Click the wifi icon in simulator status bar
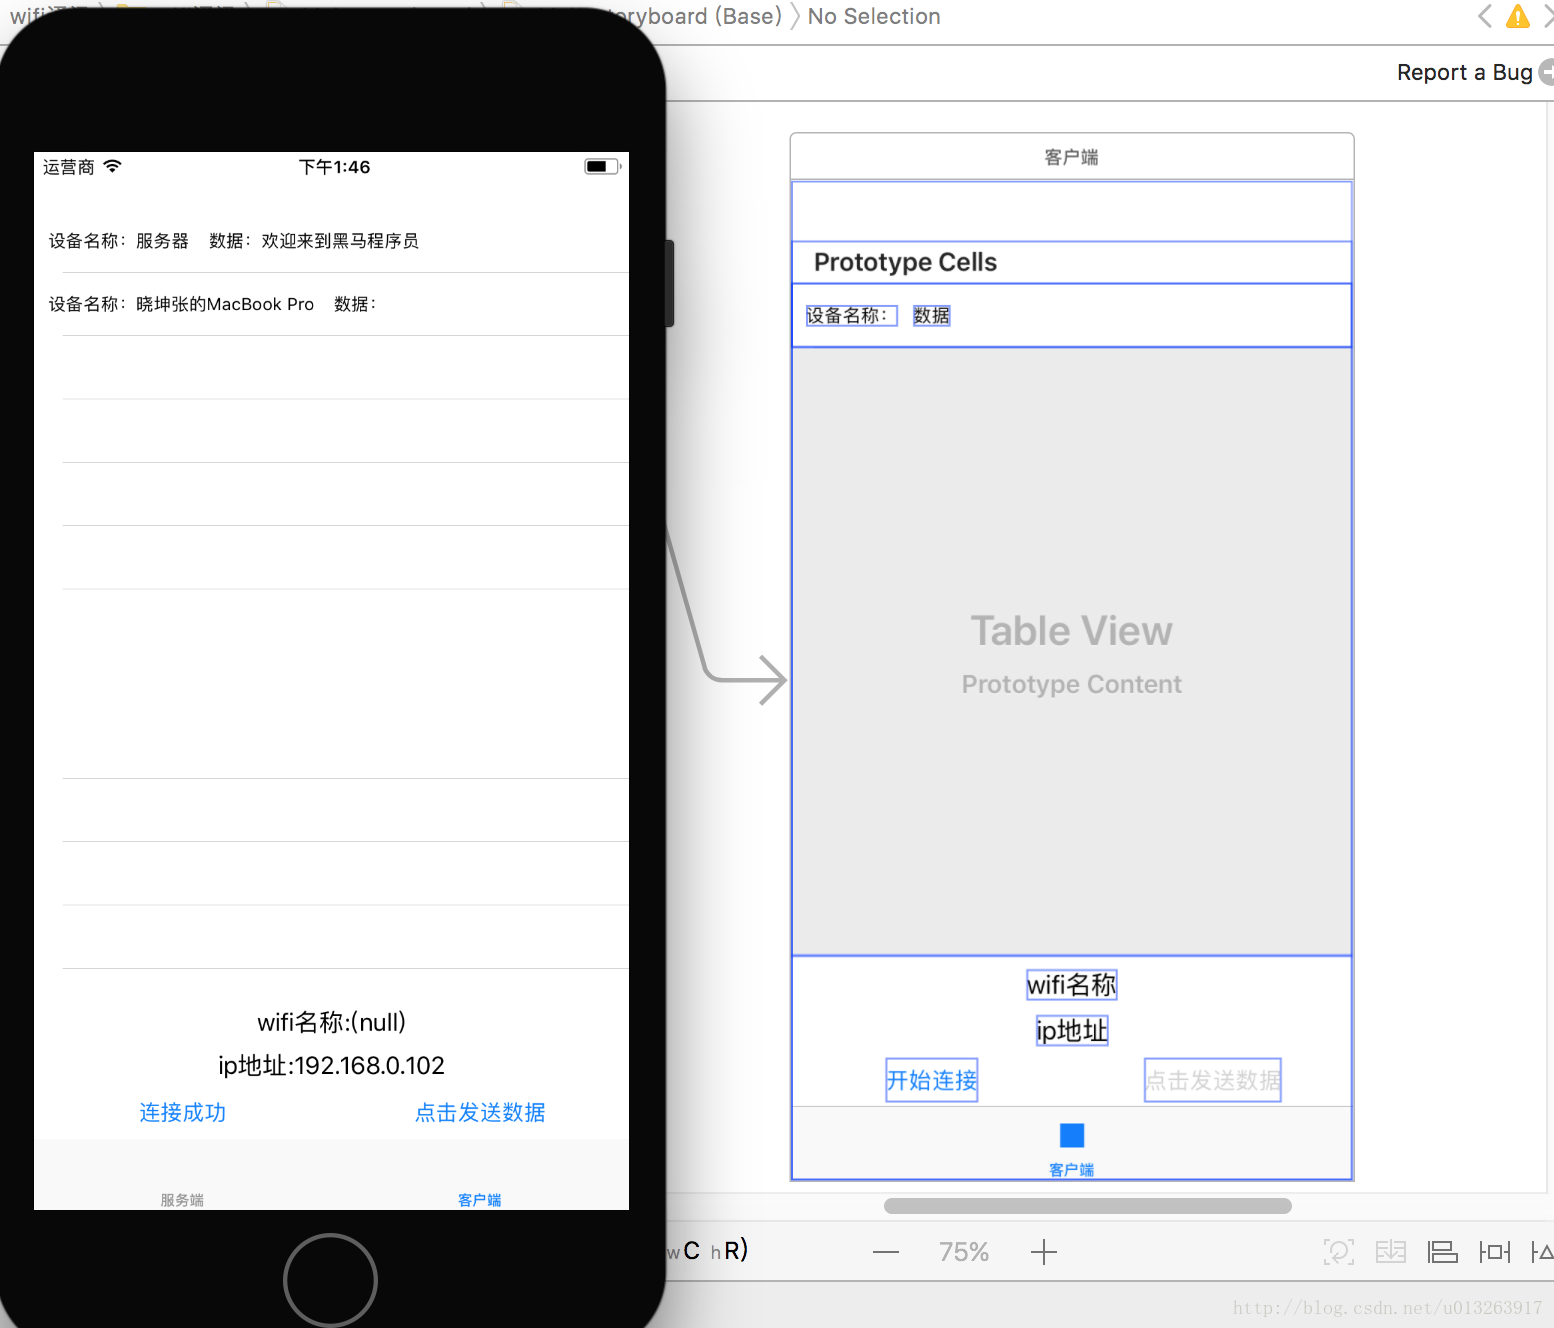Screen dimensions: 1554x1328 click(112, 166)
